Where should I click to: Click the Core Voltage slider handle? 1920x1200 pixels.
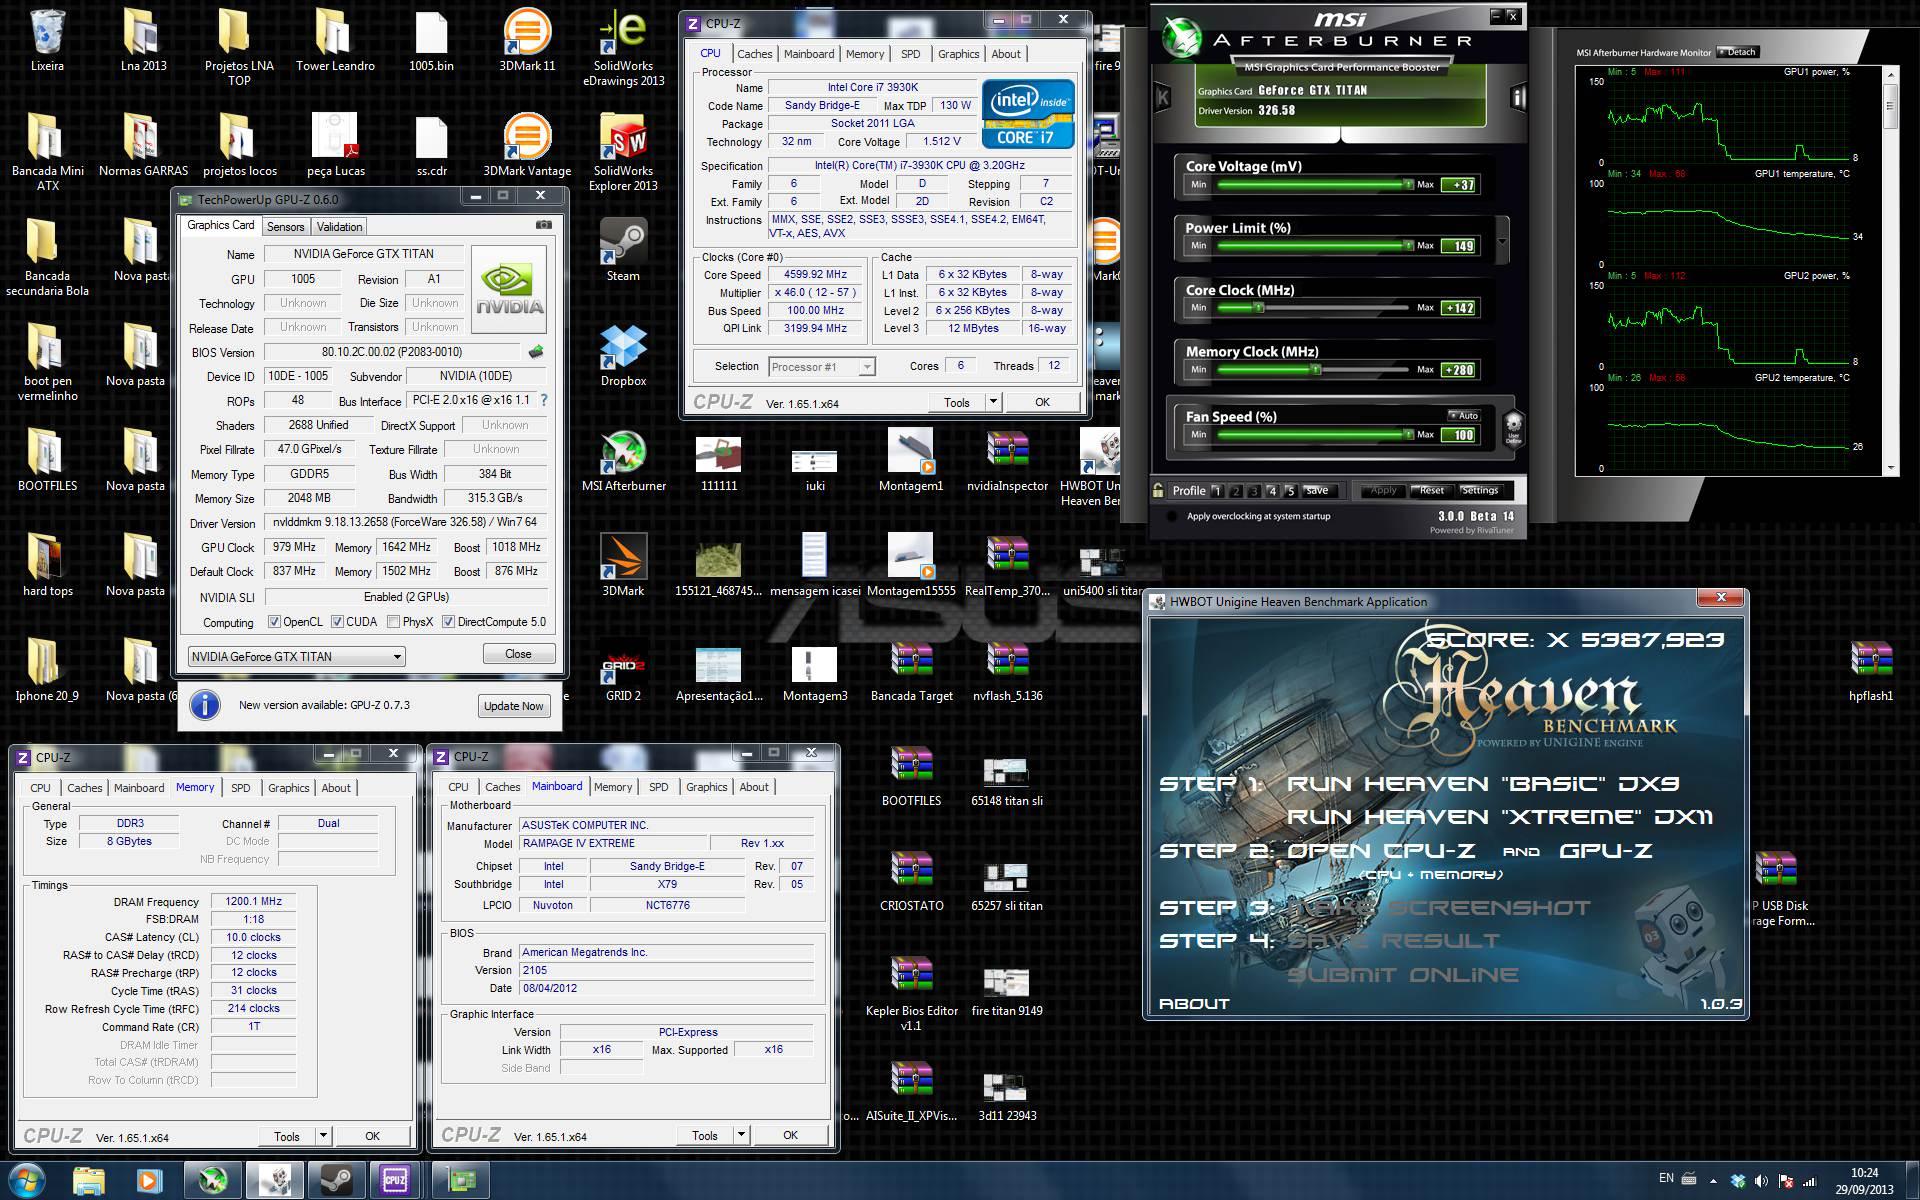(x=1408, y=184)
